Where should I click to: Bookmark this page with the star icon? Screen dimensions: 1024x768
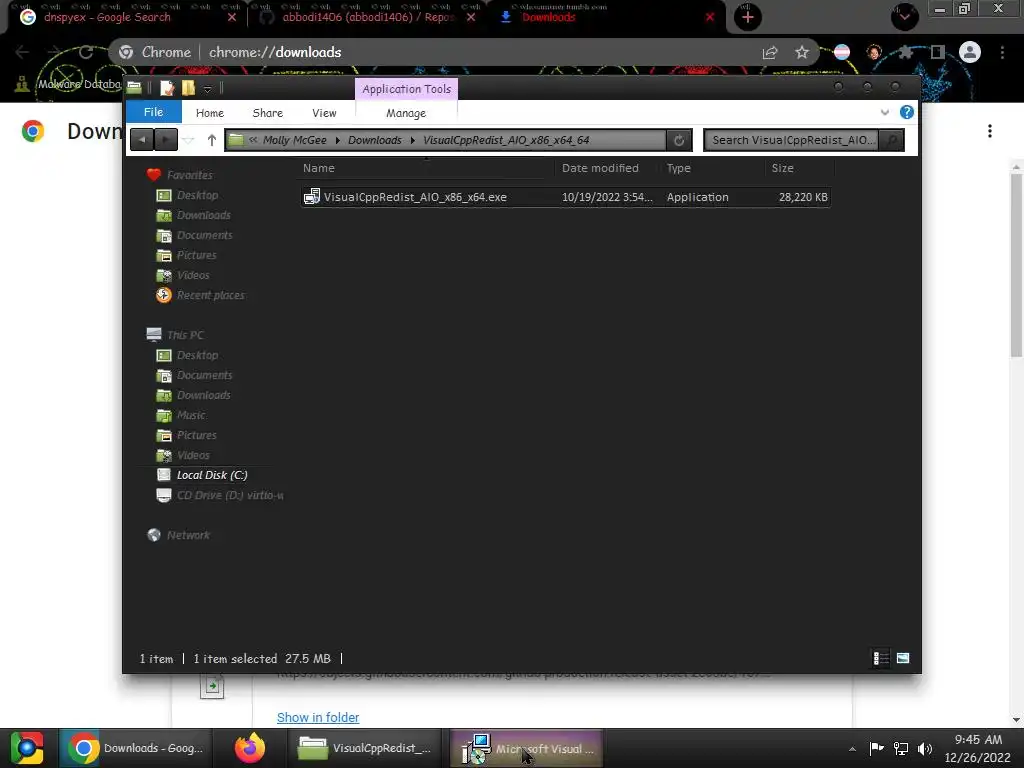[x=802, y=52]
